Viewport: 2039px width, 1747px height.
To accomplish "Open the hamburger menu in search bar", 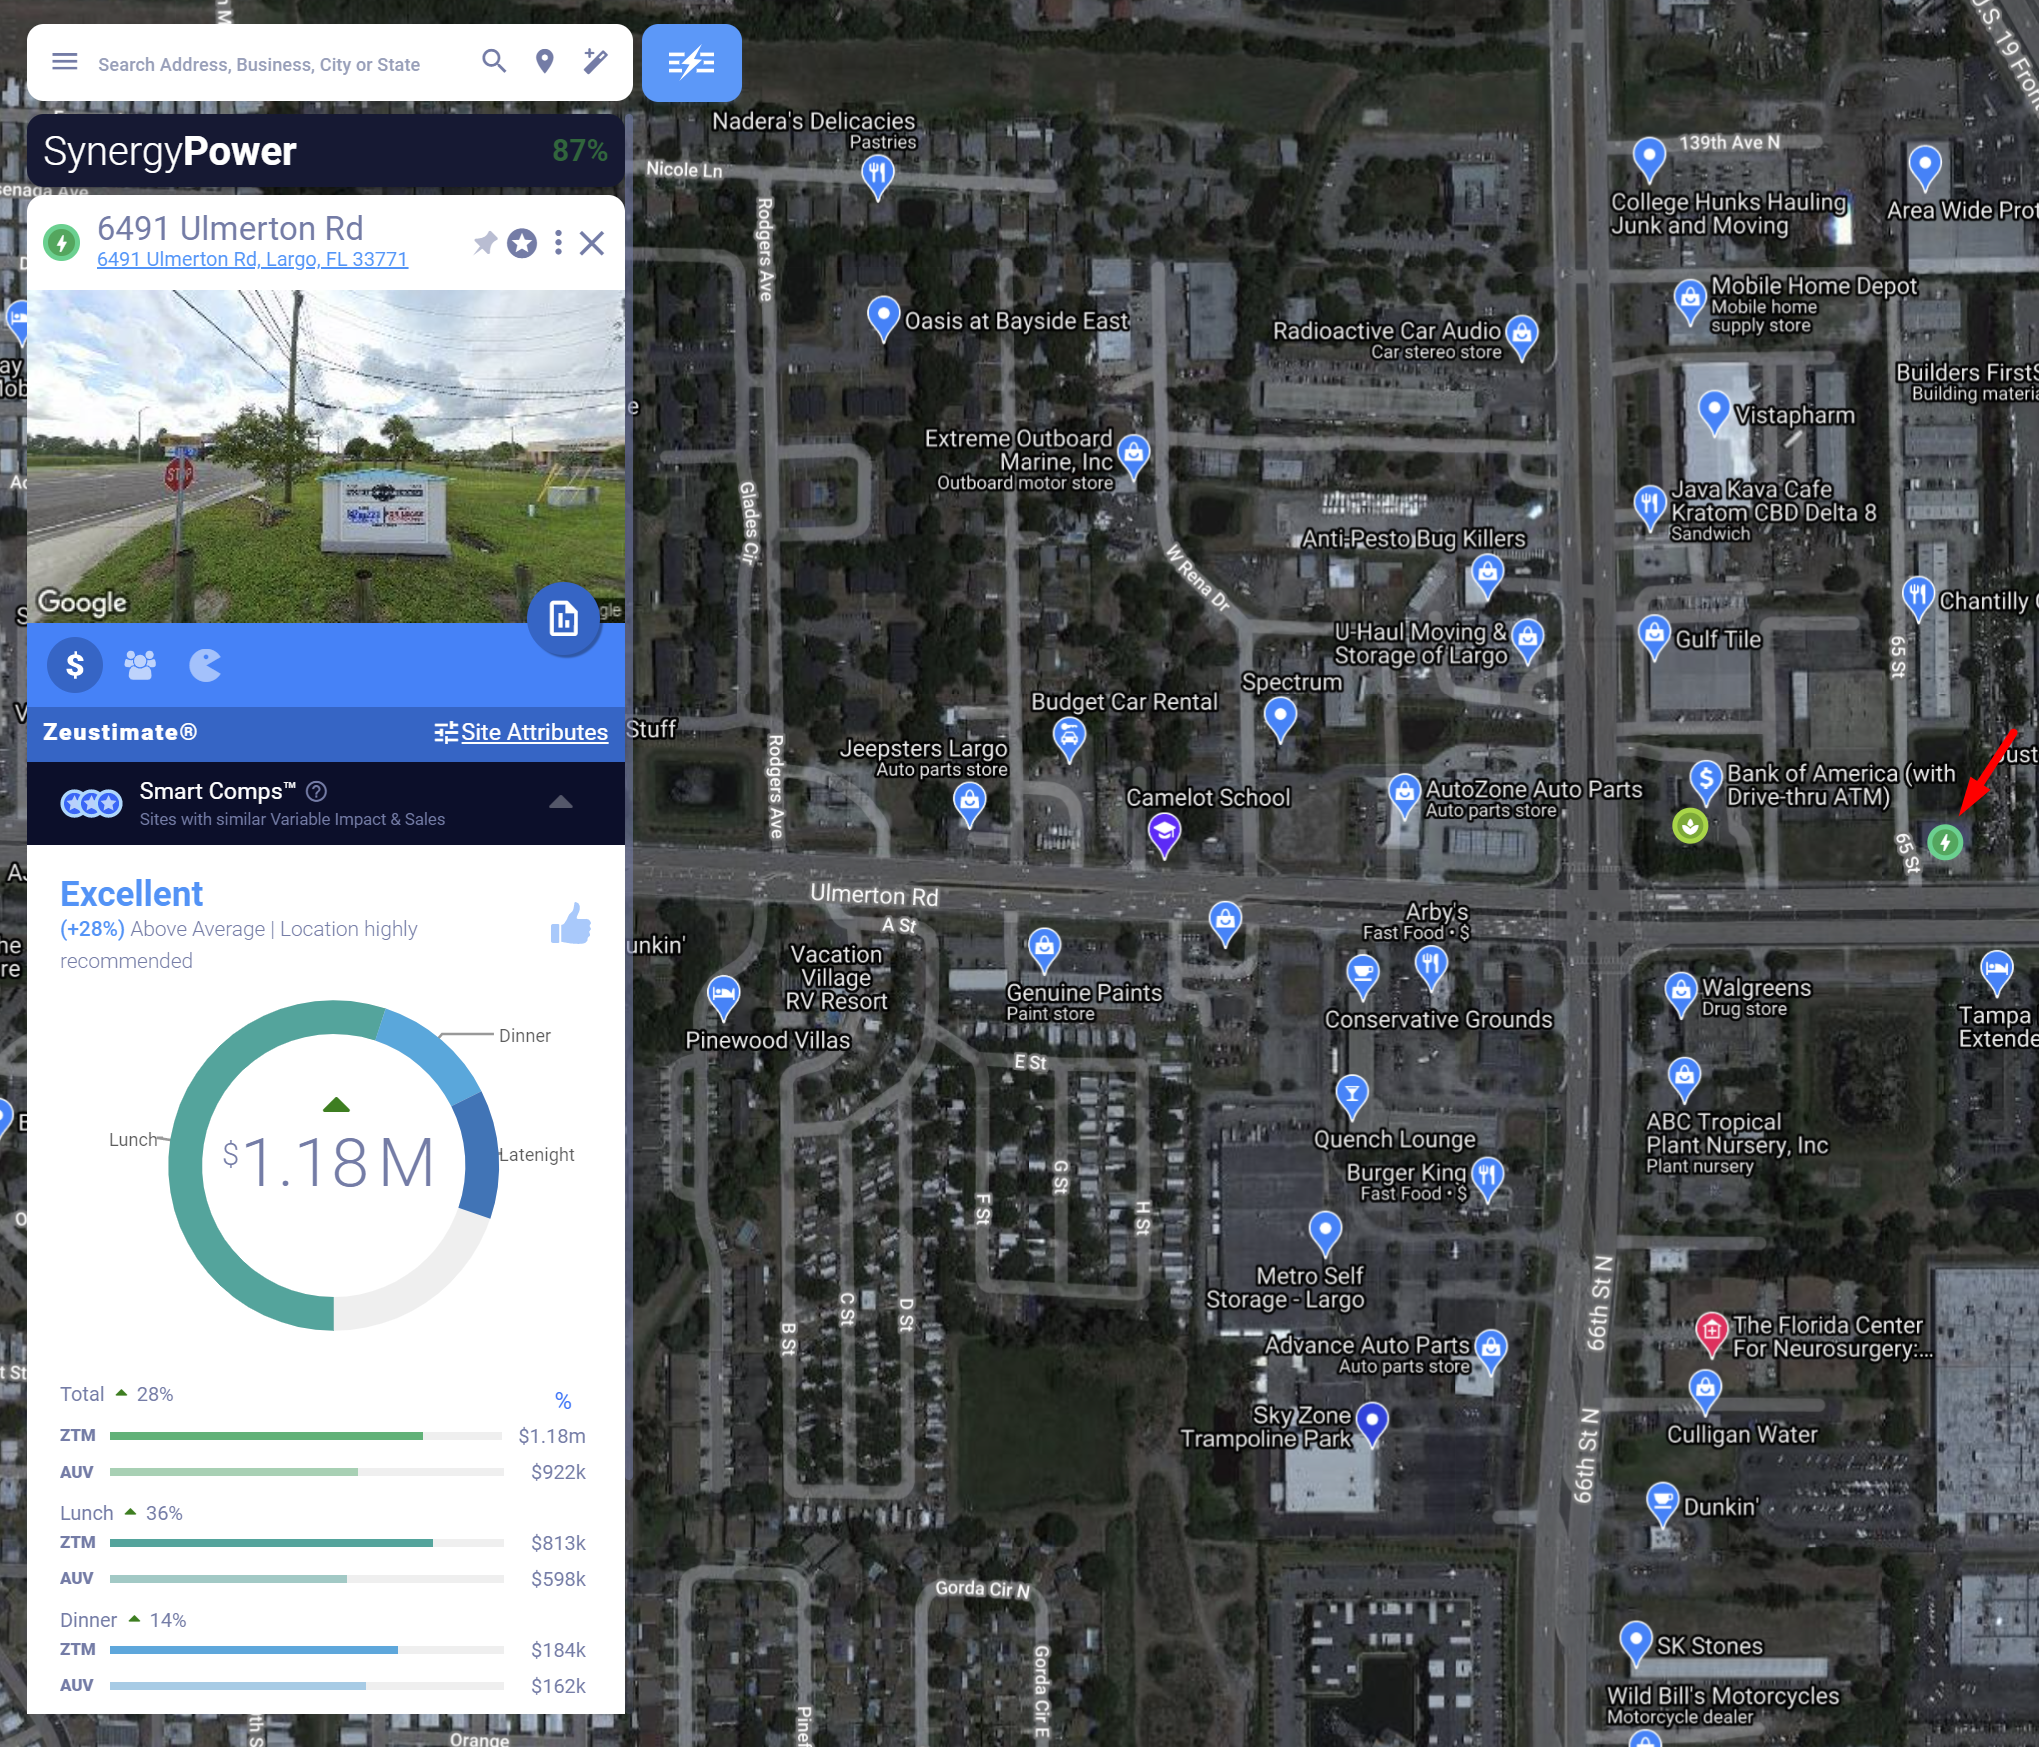I will [65, 62].
